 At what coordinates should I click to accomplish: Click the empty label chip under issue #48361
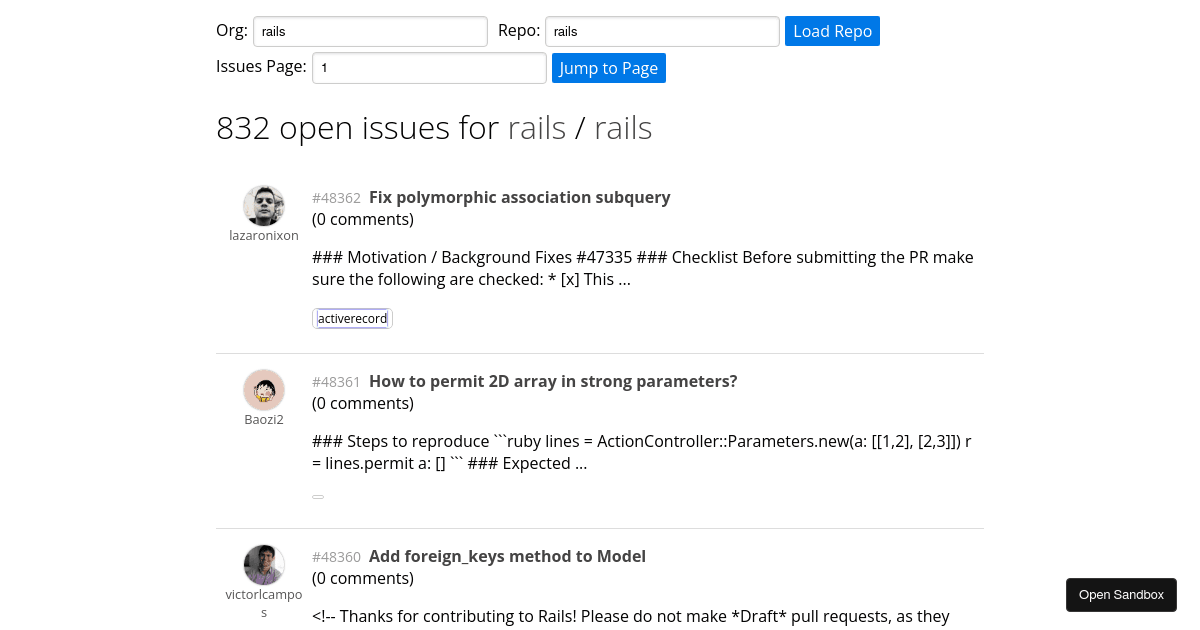tap(318, 496)
